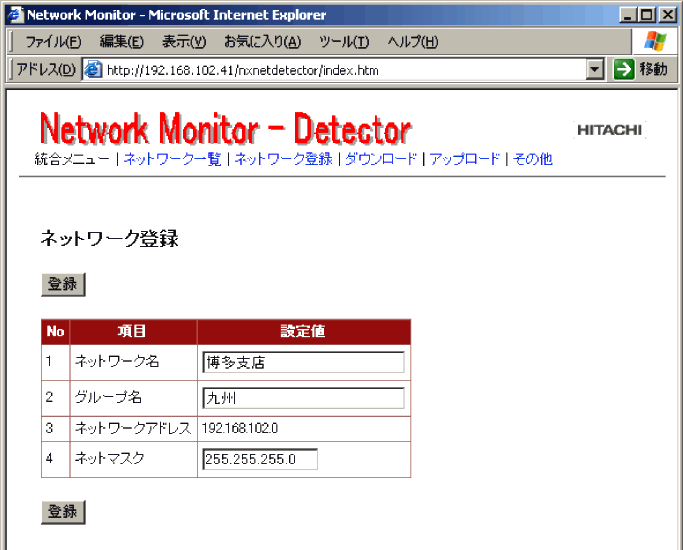The width and height of the screenshot is (683, 550).
Task: Click the ネットマスク row label
Action: [x=109, y=458]
